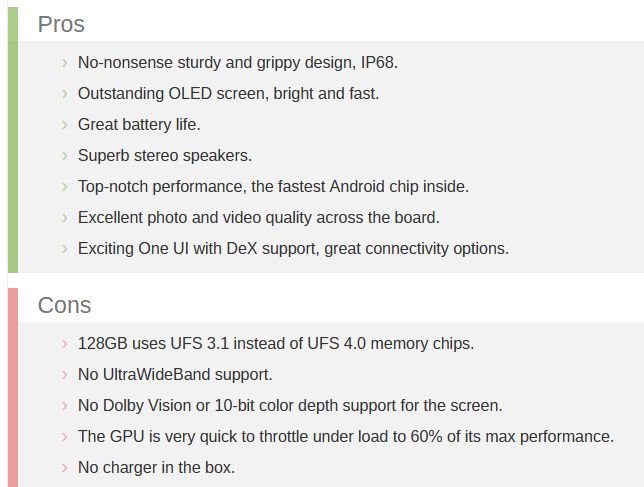644x487 pixels.
Task: Click the "No-nonsense sturdy and grippy design" text
Action: pos(237,63)
